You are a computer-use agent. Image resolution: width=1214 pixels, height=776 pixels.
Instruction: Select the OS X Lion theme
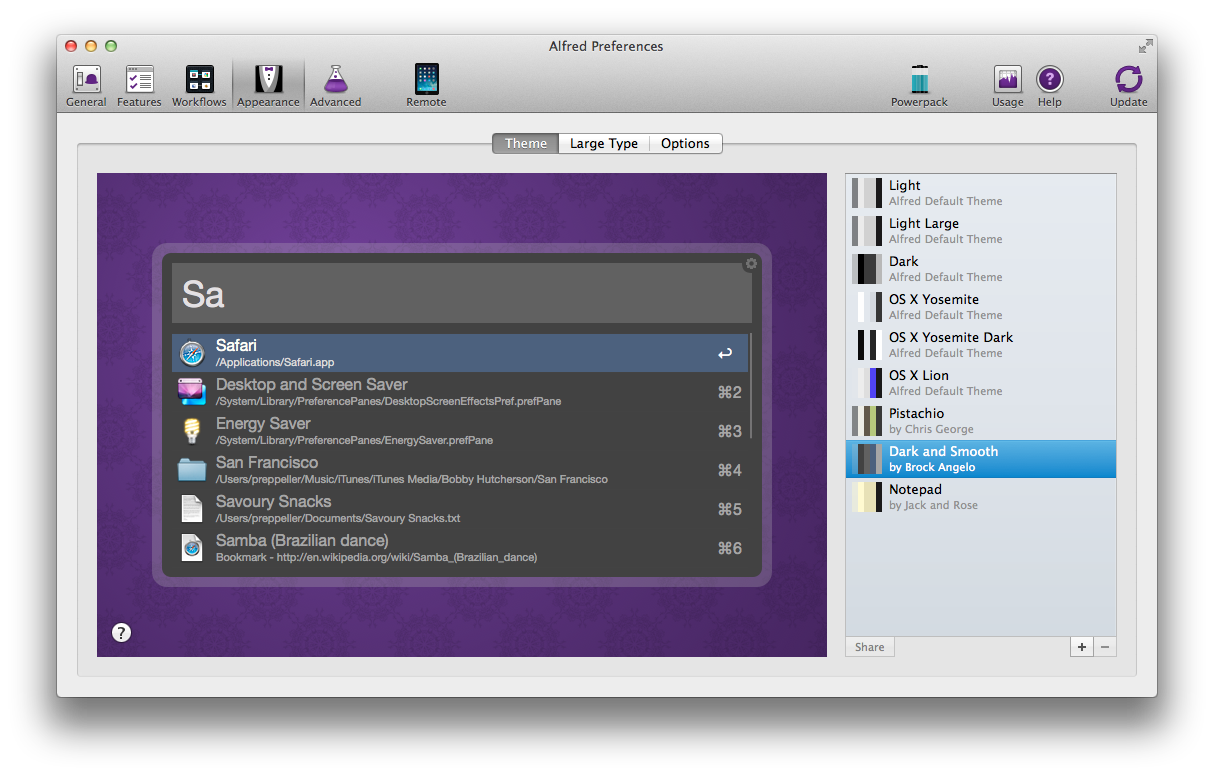[981, 383]
